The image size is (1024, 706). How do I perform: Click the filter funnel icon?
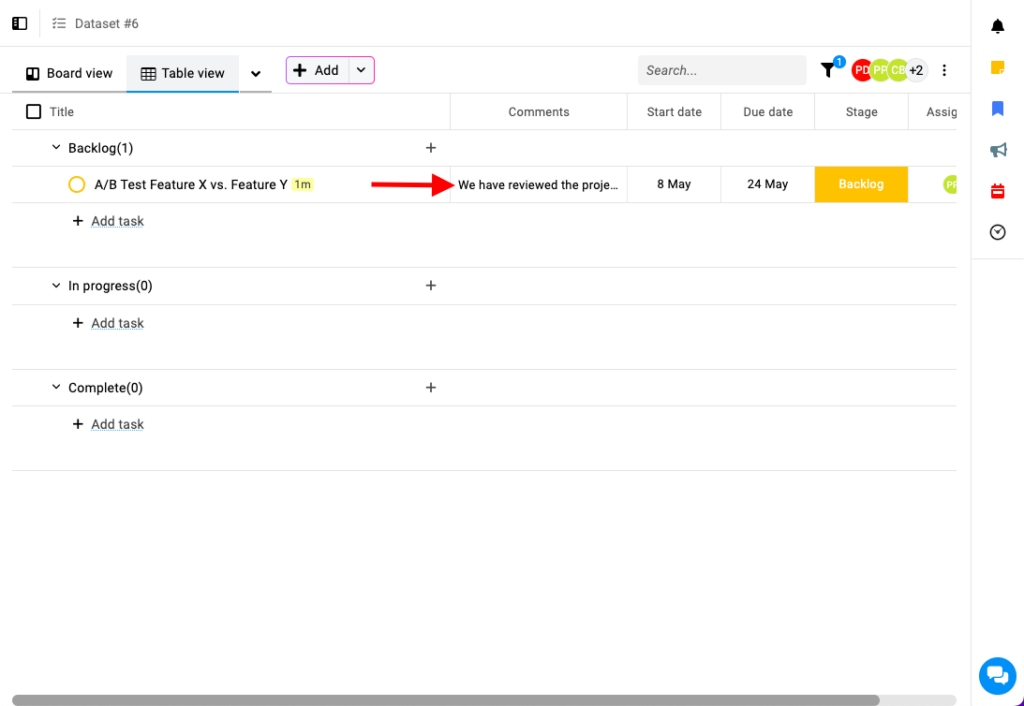point(828,70)
